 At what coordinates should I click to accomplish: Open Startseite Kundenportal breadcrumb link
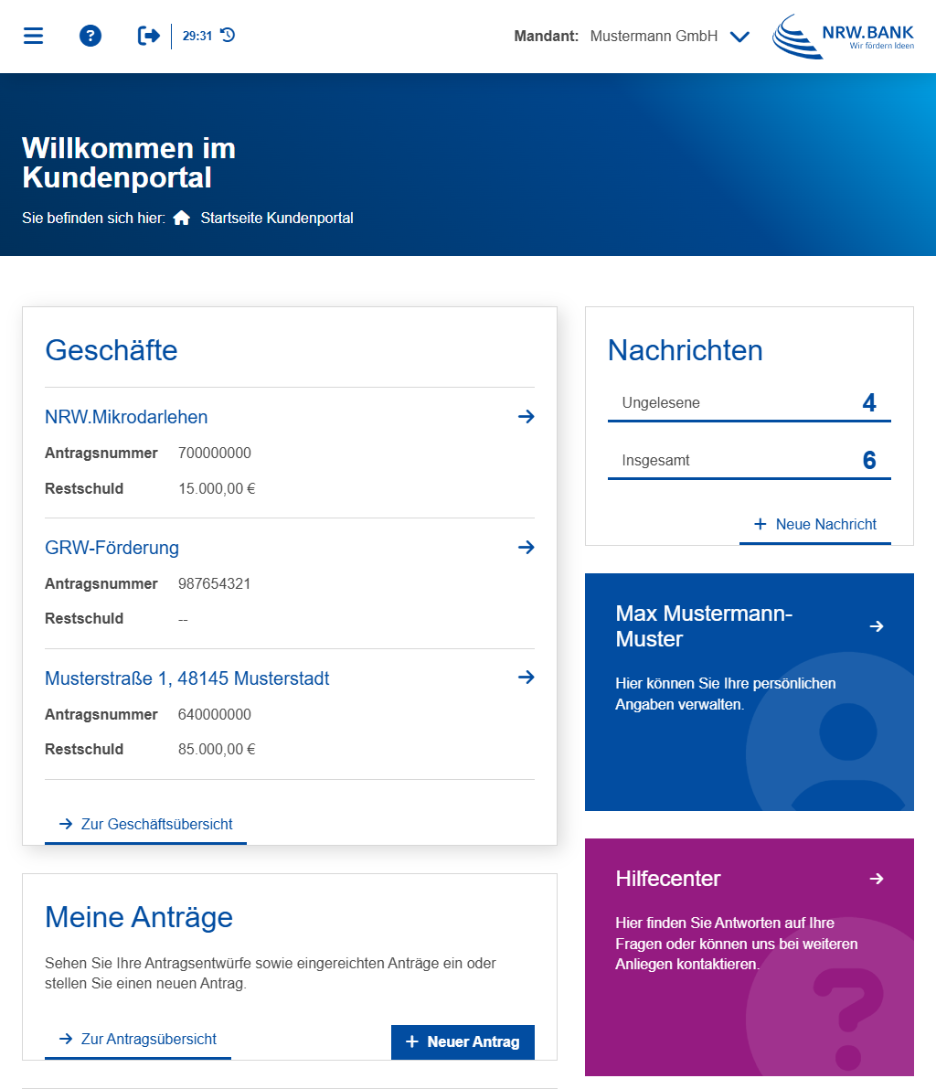tap(276, 218)
